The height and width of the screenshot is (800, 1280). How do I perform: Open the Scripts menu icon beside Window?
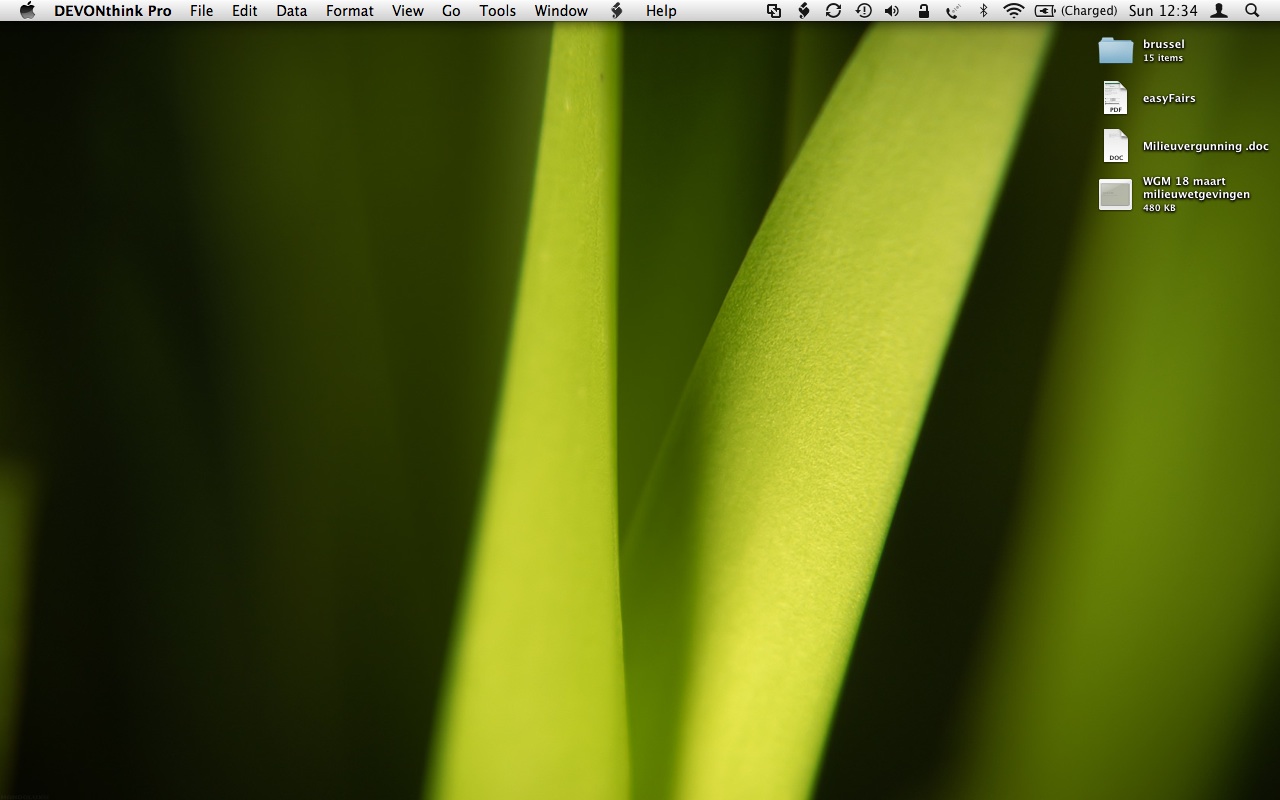pos(616,11)
